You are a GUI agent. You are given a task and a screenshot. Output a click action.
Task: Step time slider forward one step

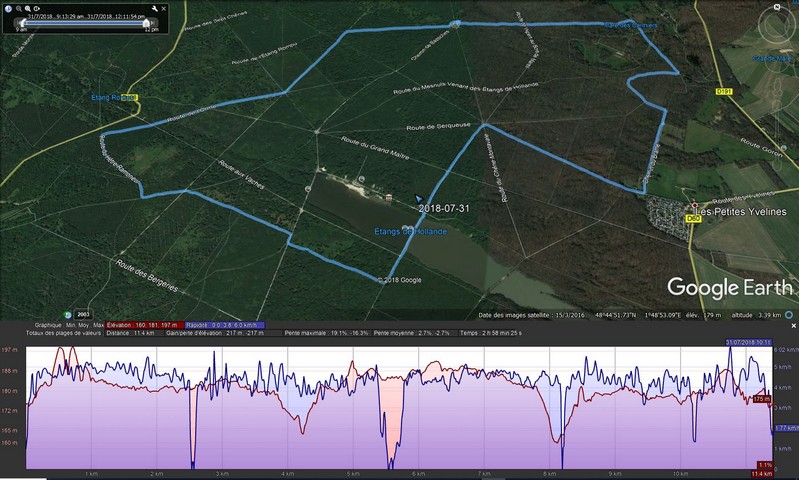[x=152, y=23]
